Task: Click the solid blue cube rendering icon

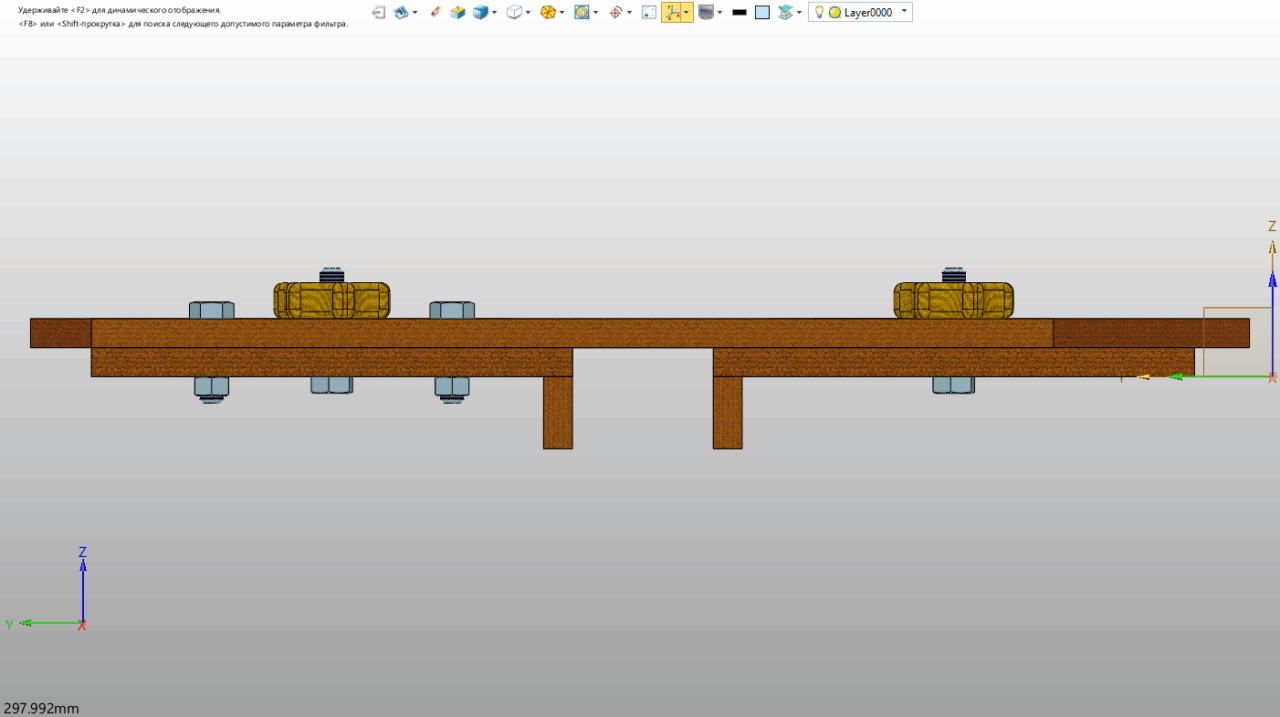Action: coord(481,13)
